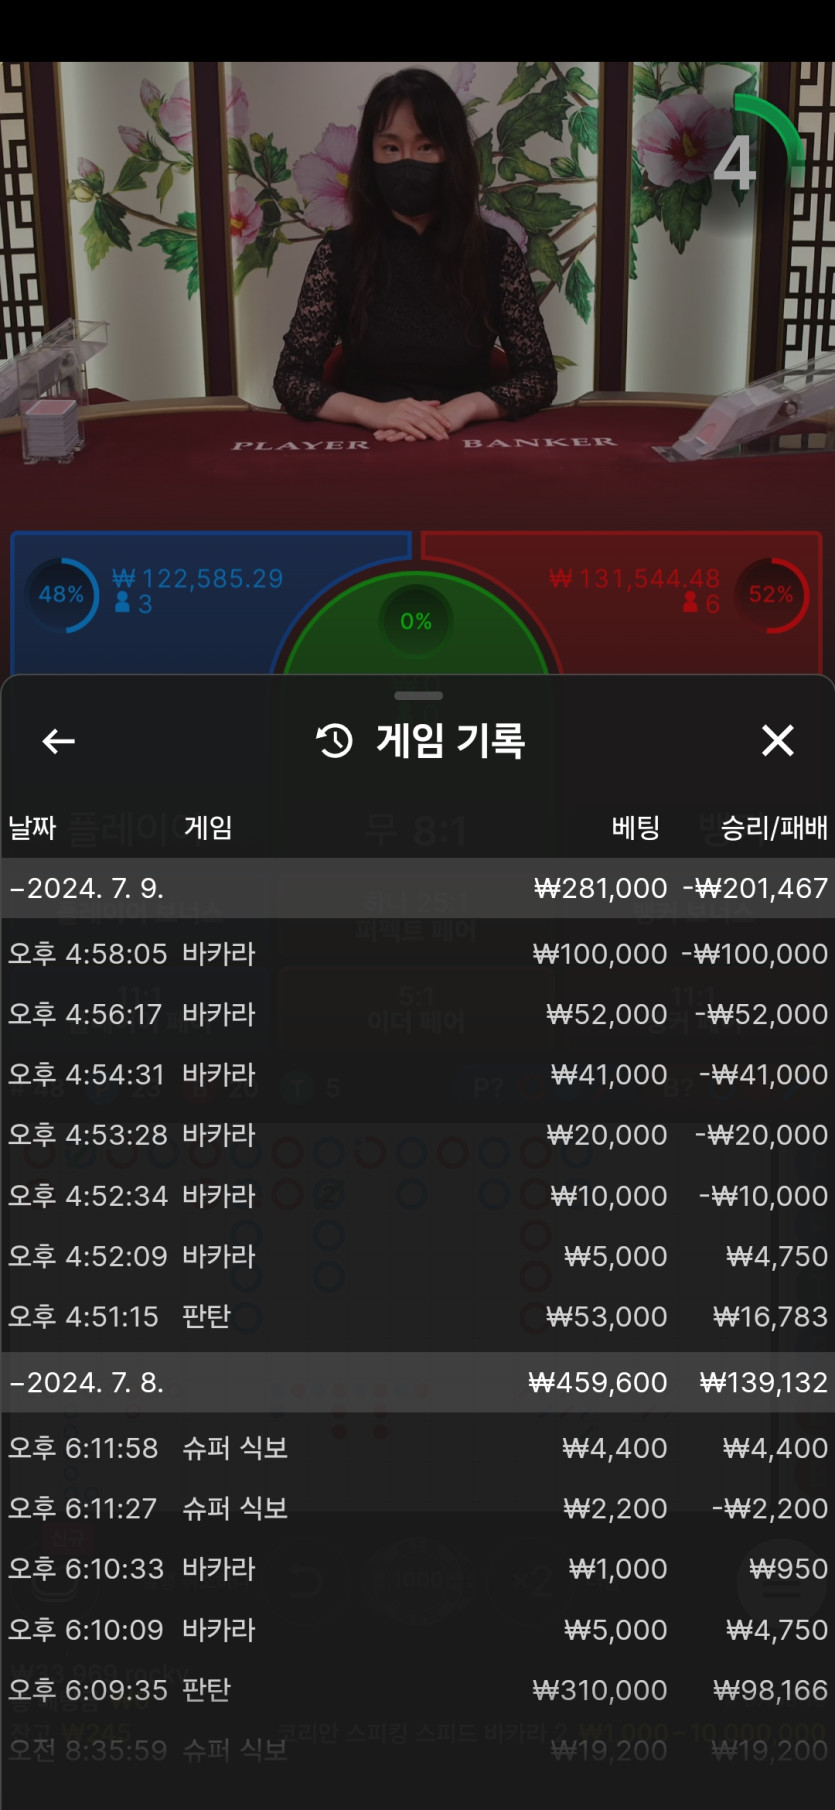Open the 오전 8:35:59 슈퍼 식보 record
835x1810 pixels.
pos(417,1750)
